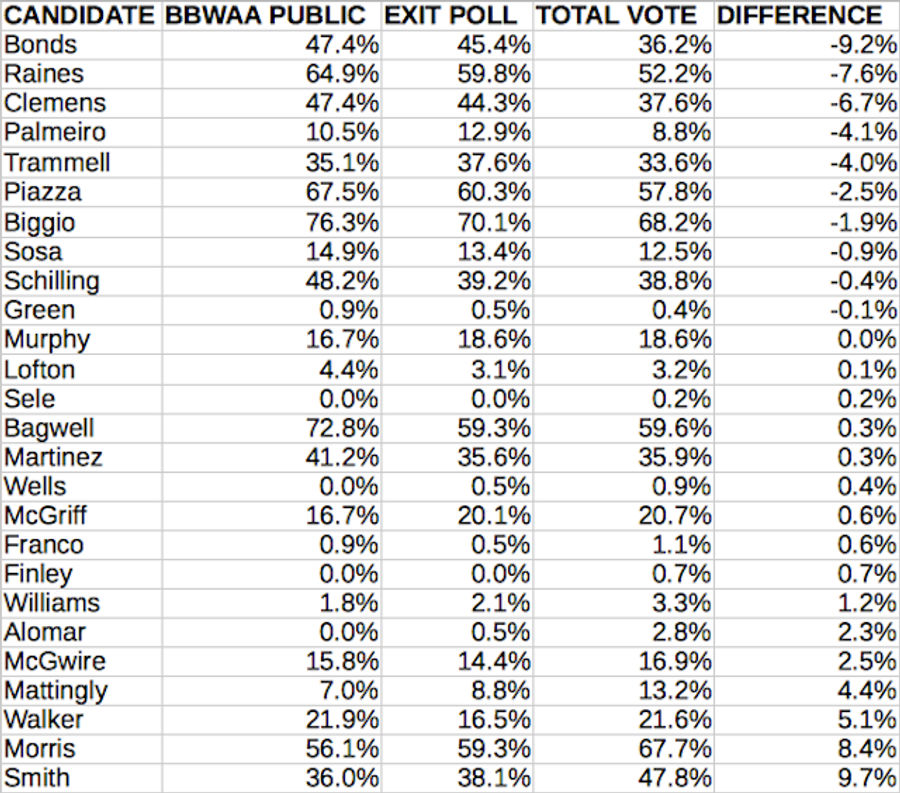Screen dimensions: 900x793
Task: Select the BBWAA PUBLIC header cell
Action: [271, 15]
